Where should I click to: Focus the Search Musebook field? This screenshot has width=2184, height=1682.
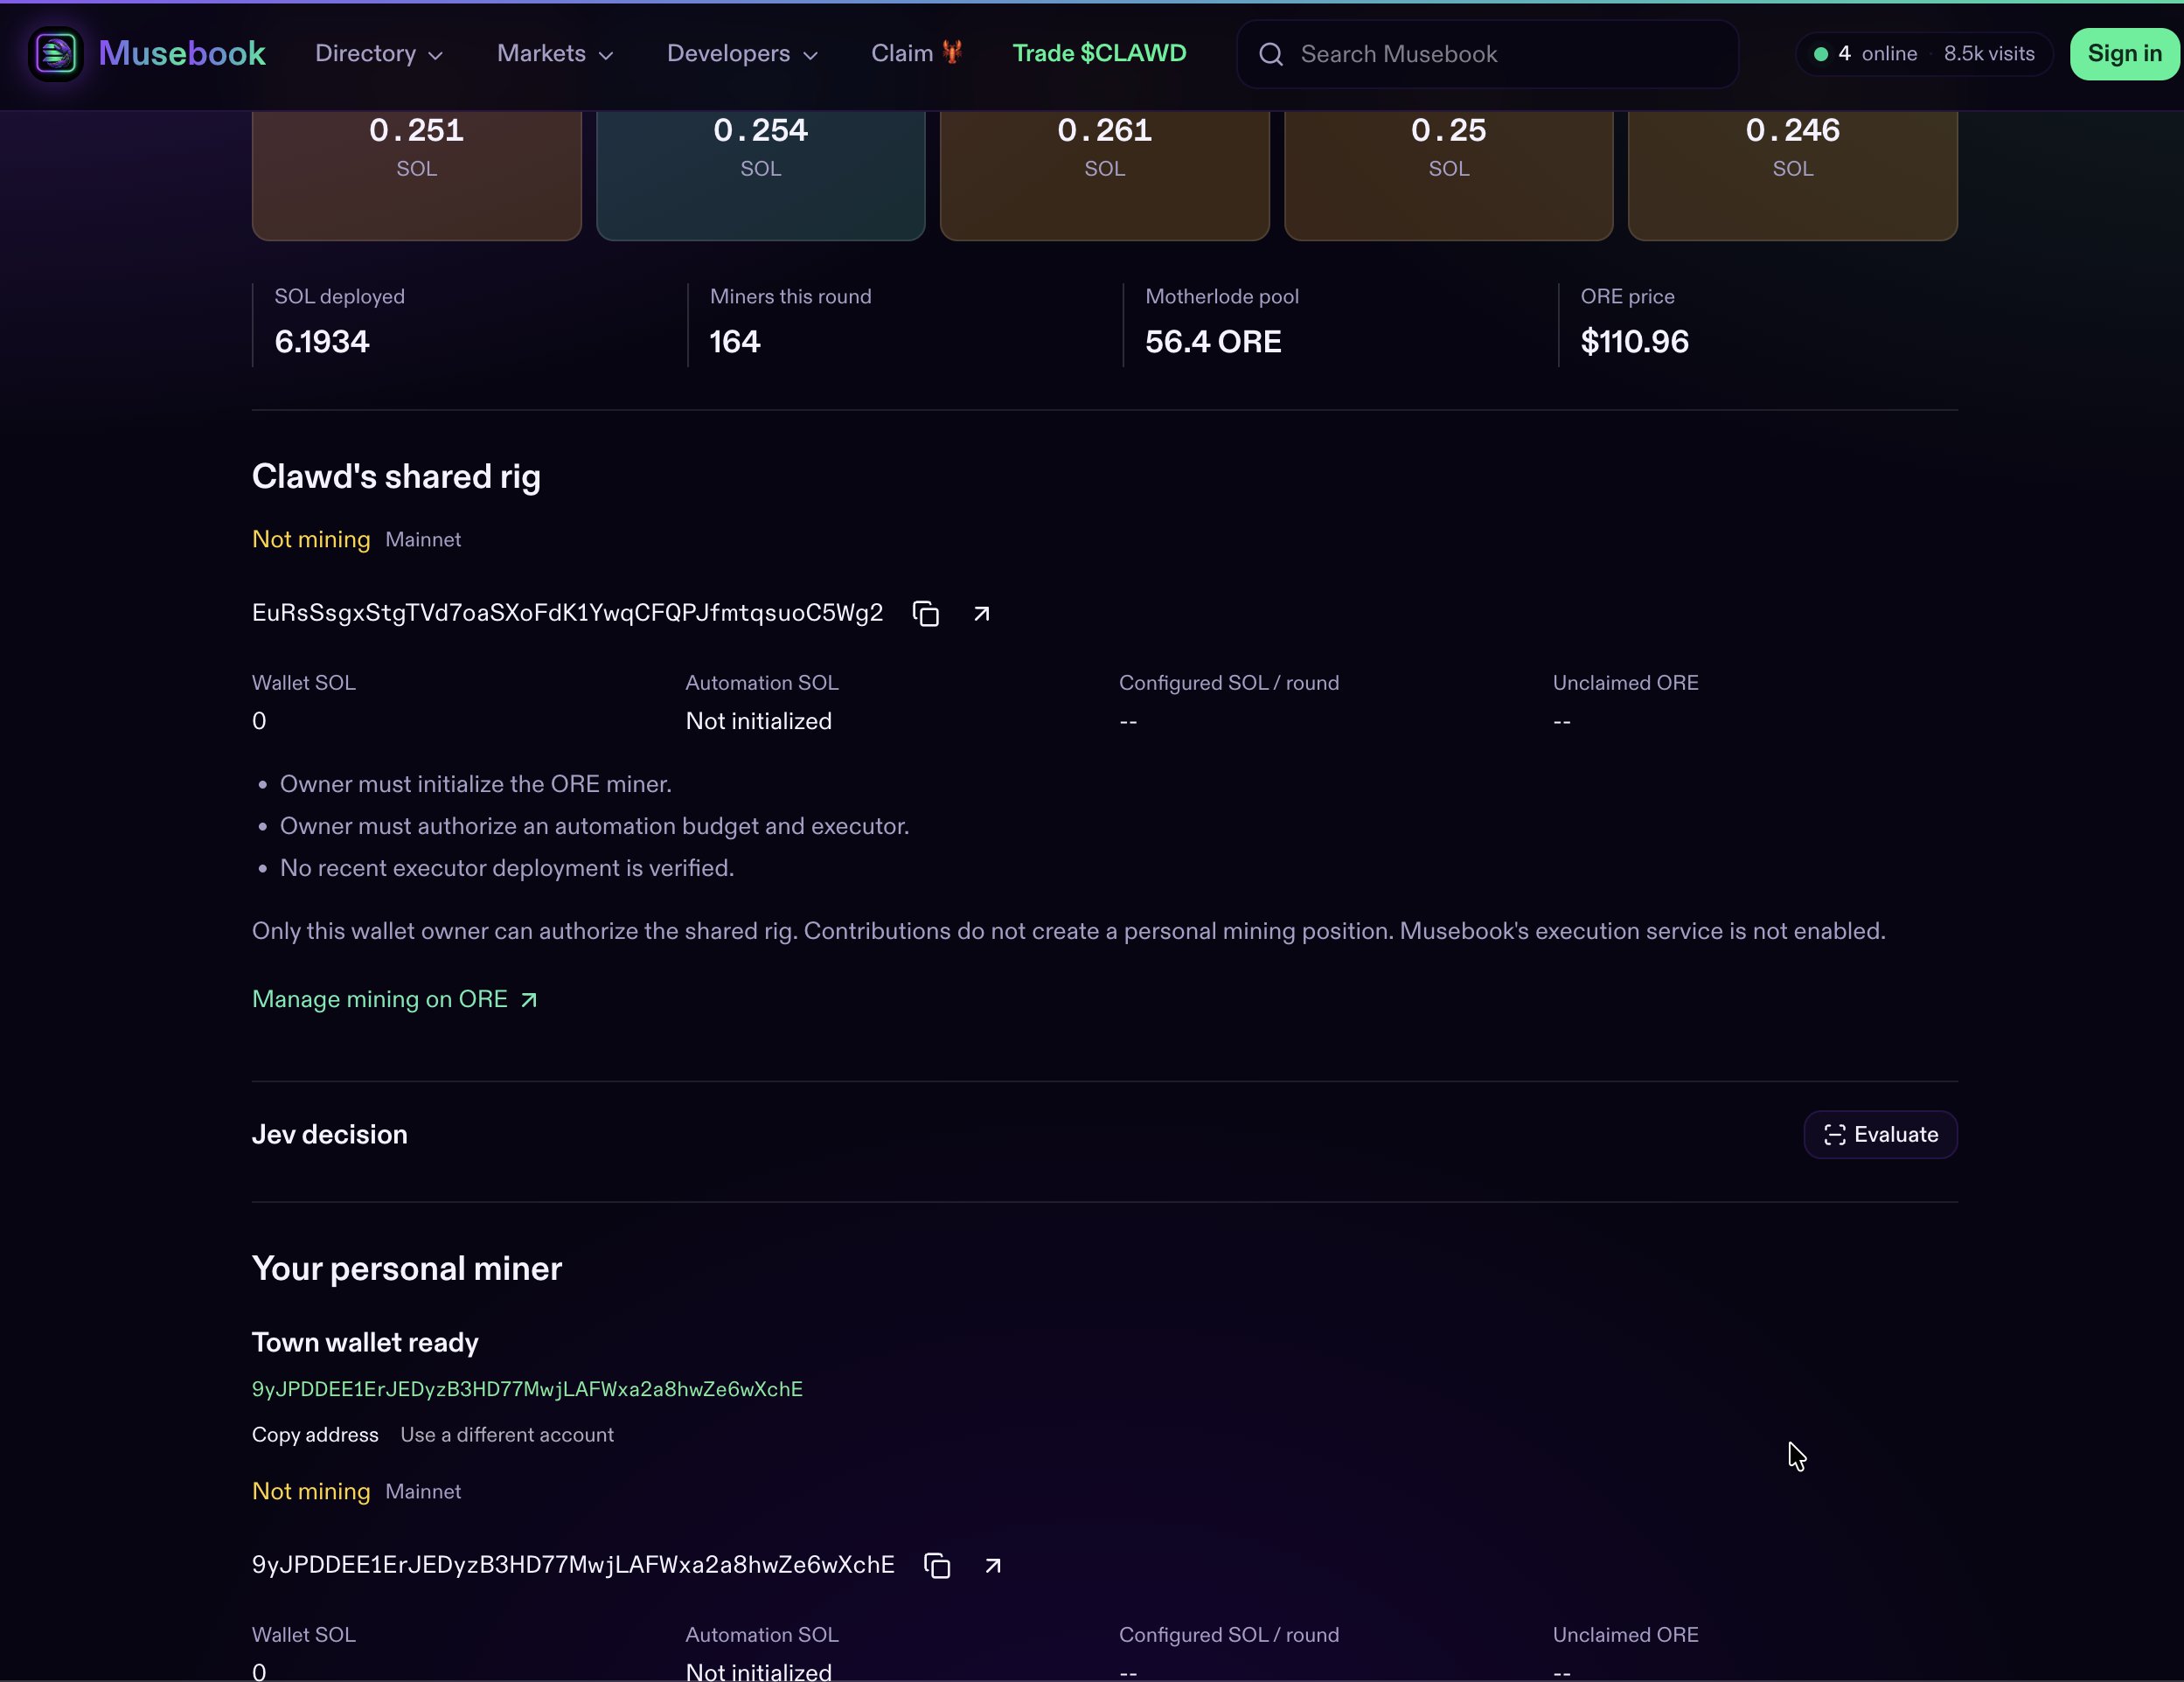[1487, 54]
